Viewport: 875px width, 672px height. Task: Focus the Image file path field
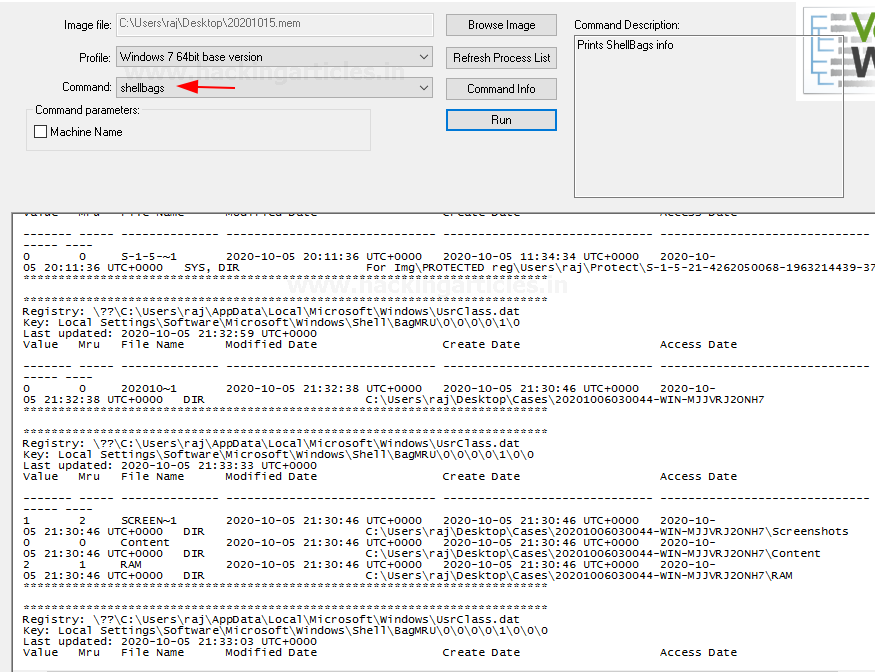tap(274, 24)
